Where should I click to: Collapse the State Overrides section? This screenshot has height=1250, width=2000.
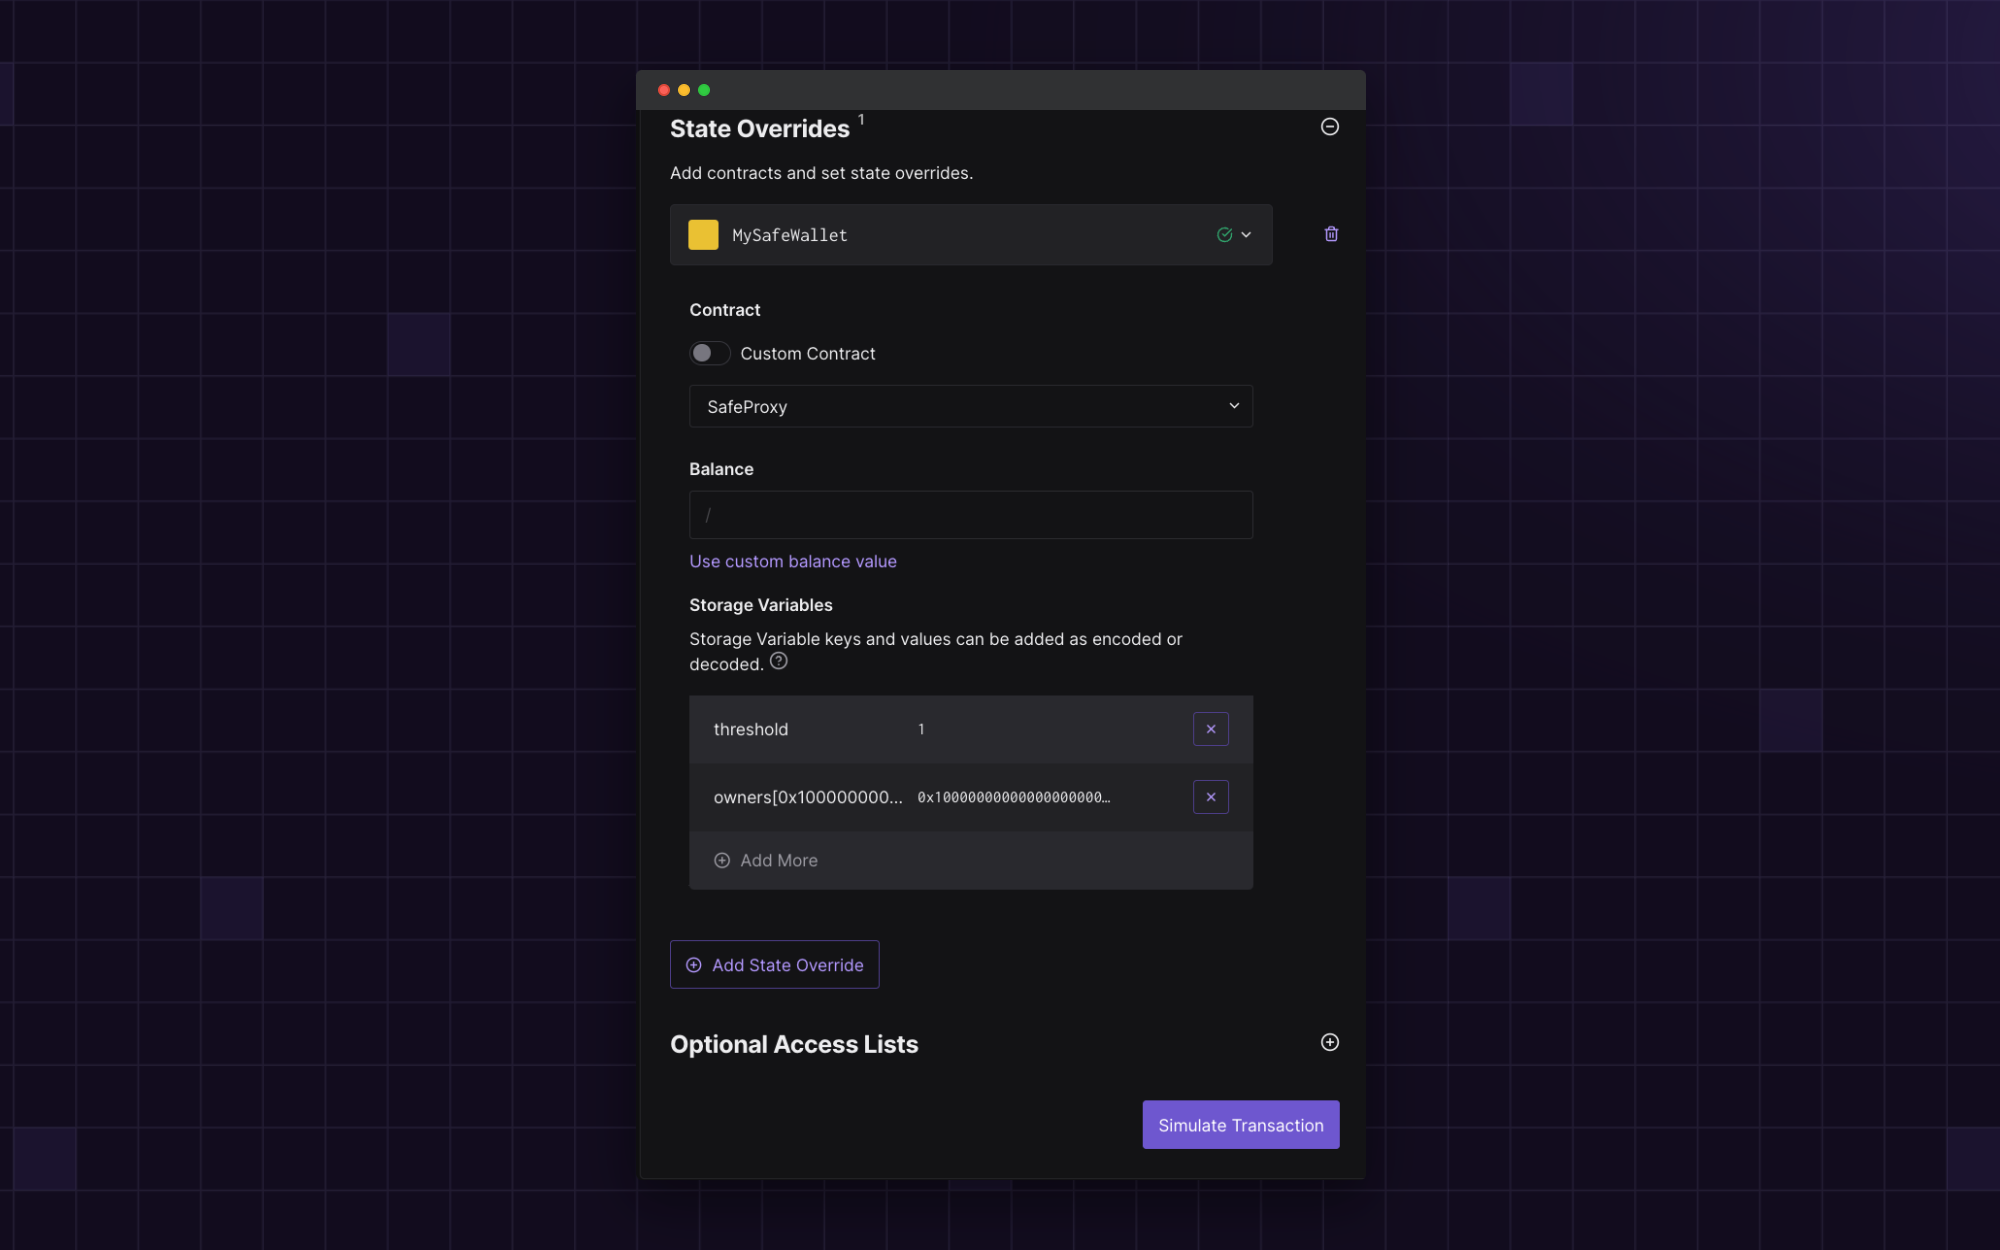tap(1329, 126)
